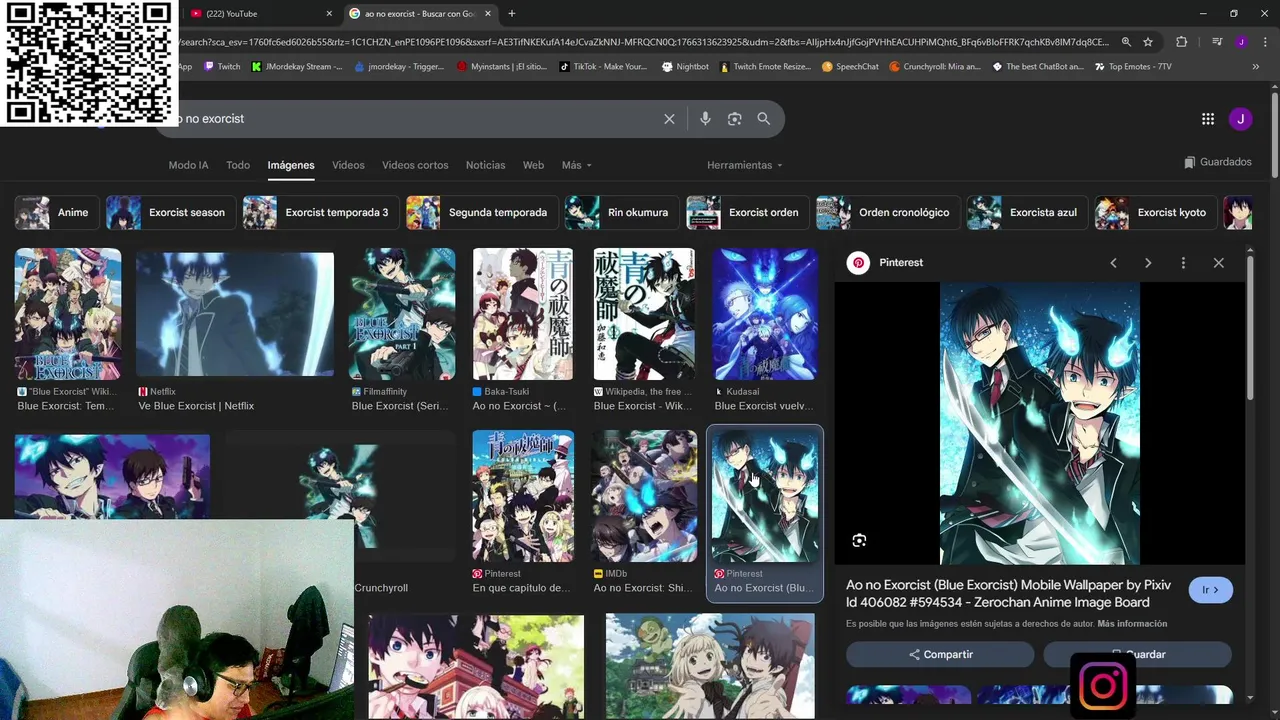Filter by Segunda temporada chip

tap(482, 213)
